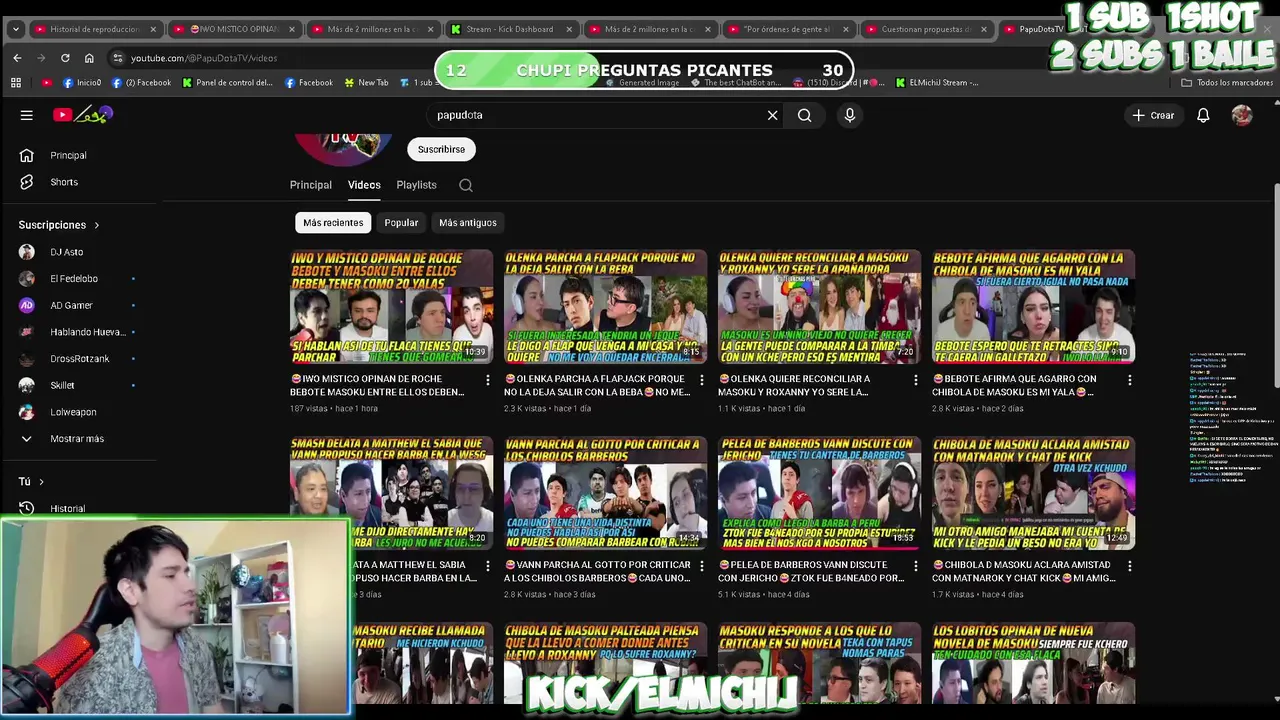
Task: Open options for PELEA DE BARBEROS video
Action: click(x=916, y=566)
